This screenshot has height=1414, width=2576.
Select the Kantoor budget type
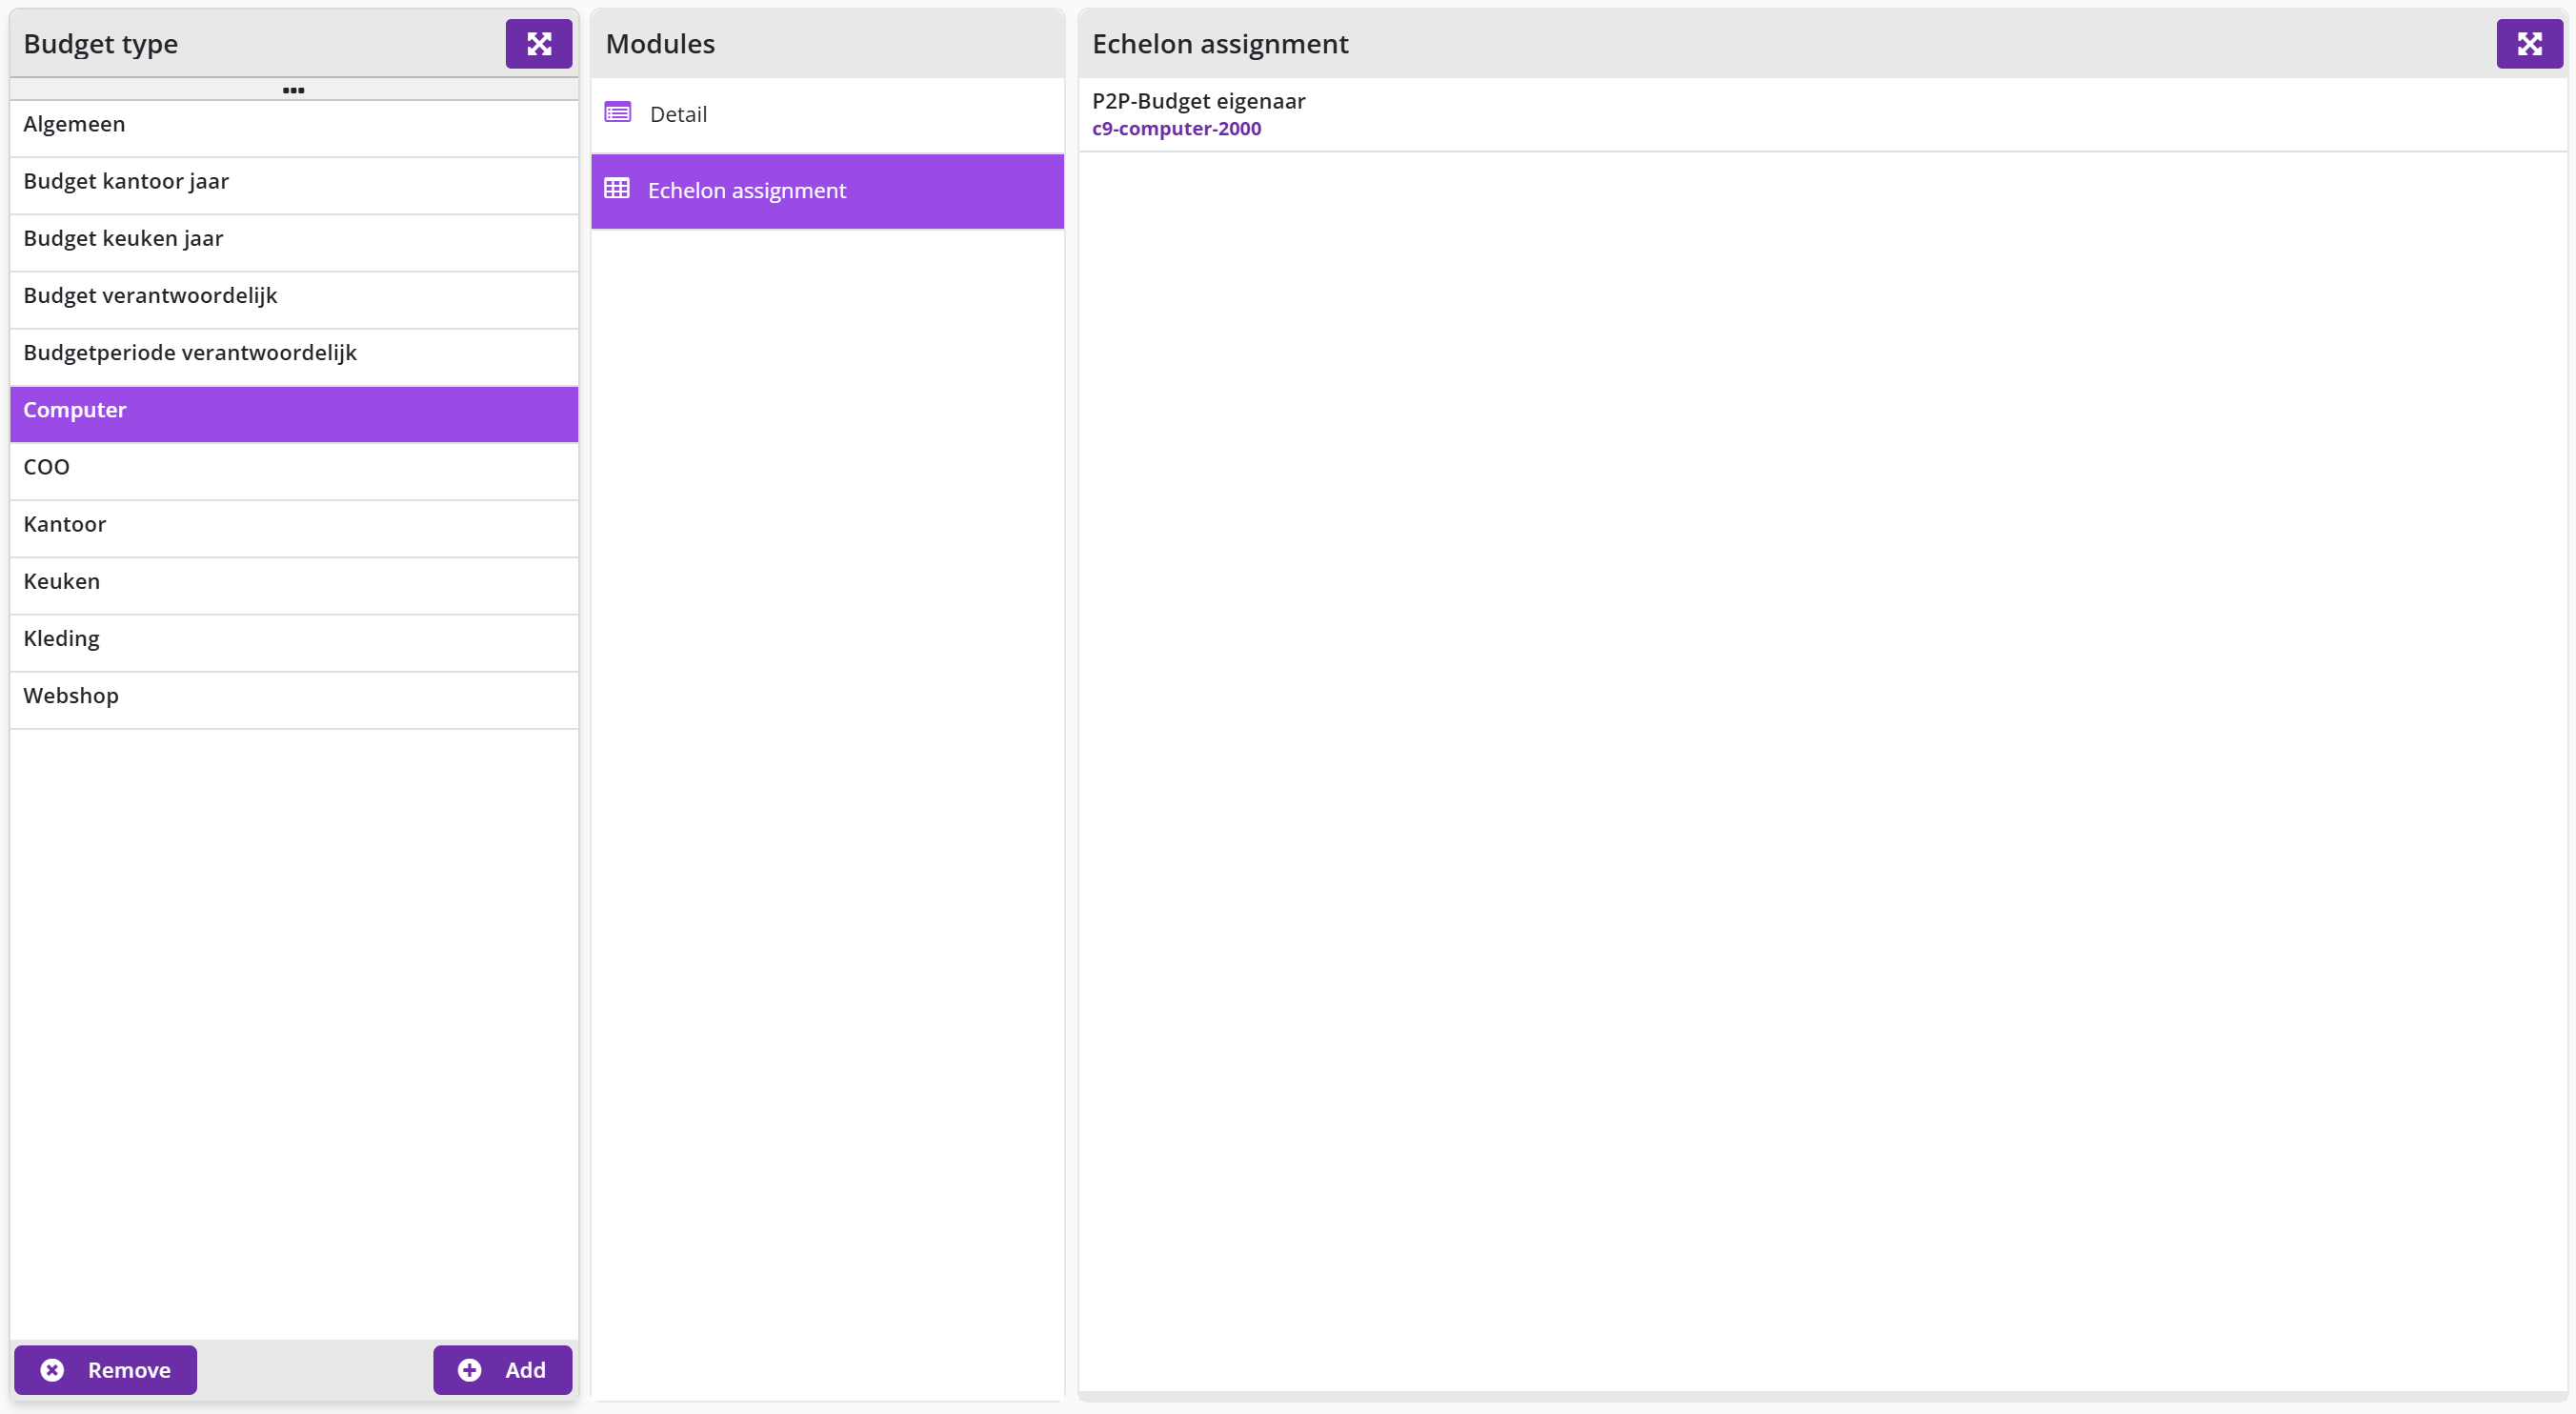(x=294, y=527)
